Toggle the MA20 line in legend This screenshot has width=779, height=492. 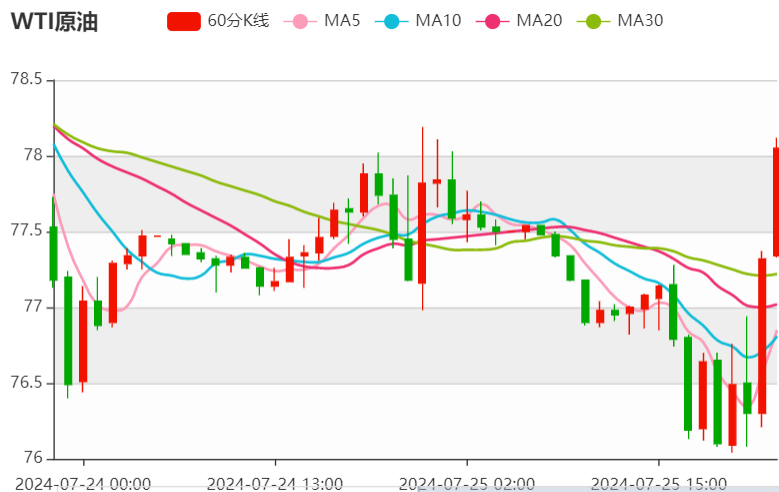point(519,21)
